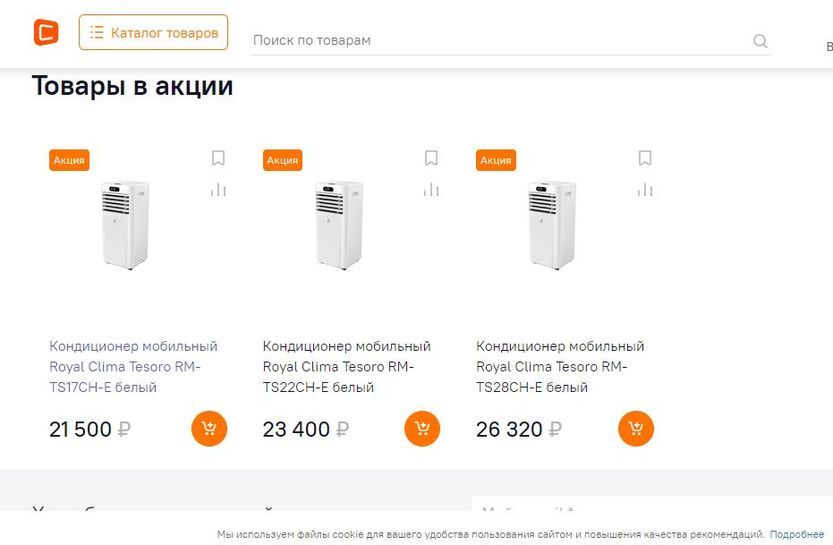
Task: Click the product search input field
Action: pyautogui.click(x=500, y=40)
